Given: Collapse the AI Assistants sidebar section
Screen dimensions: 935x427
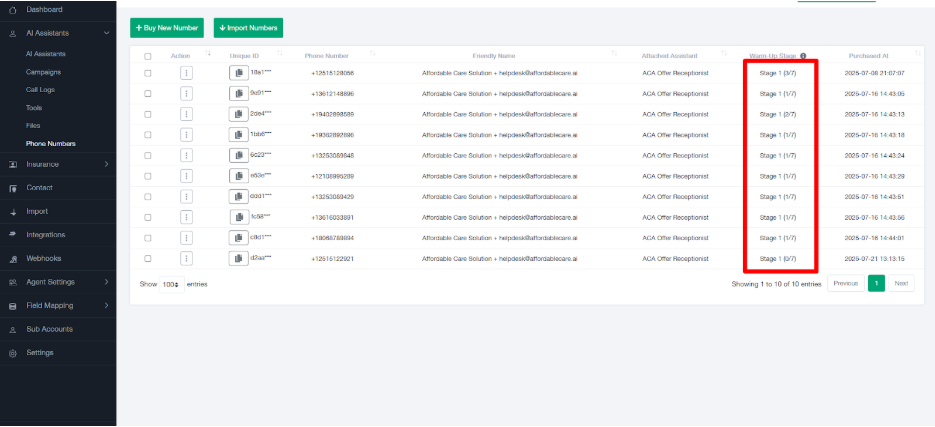Looking at the screenshot, I should click(106, 33).
